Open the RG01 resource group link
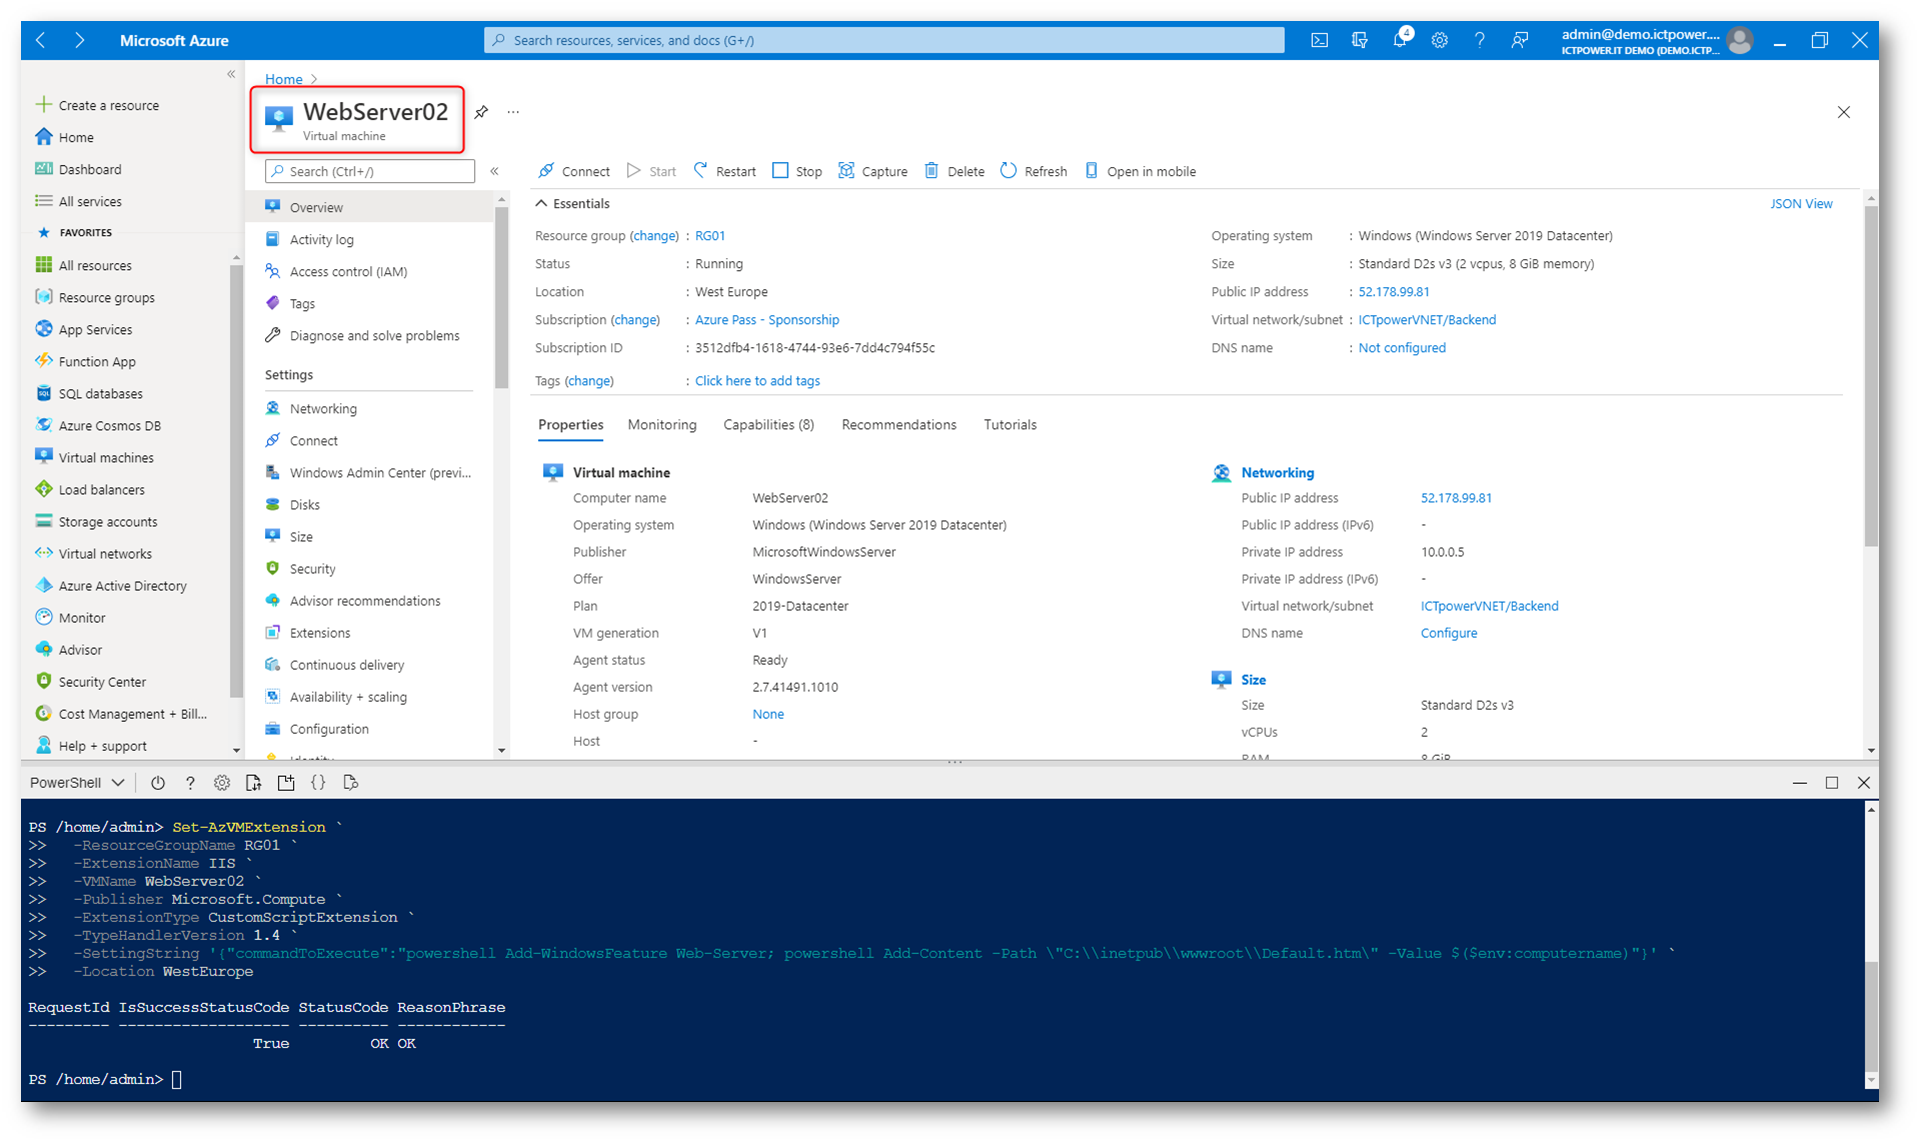The image size is (1921, 1144). pos(710,236)
